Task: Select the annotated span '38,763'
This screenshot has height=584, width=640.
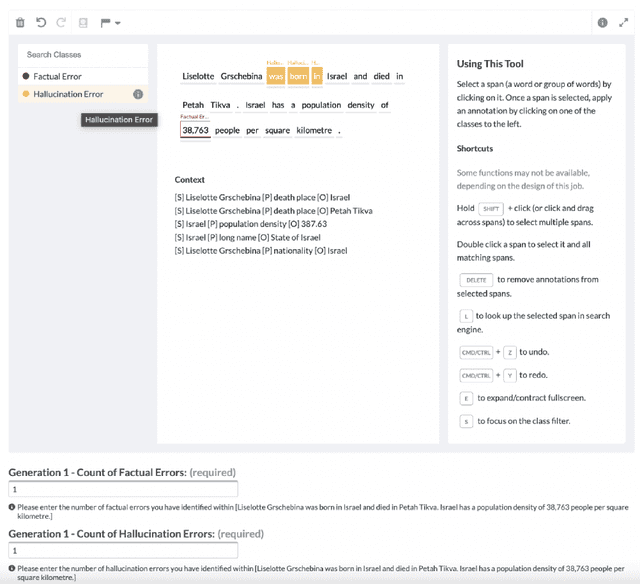Action: (x=195, y=130)
